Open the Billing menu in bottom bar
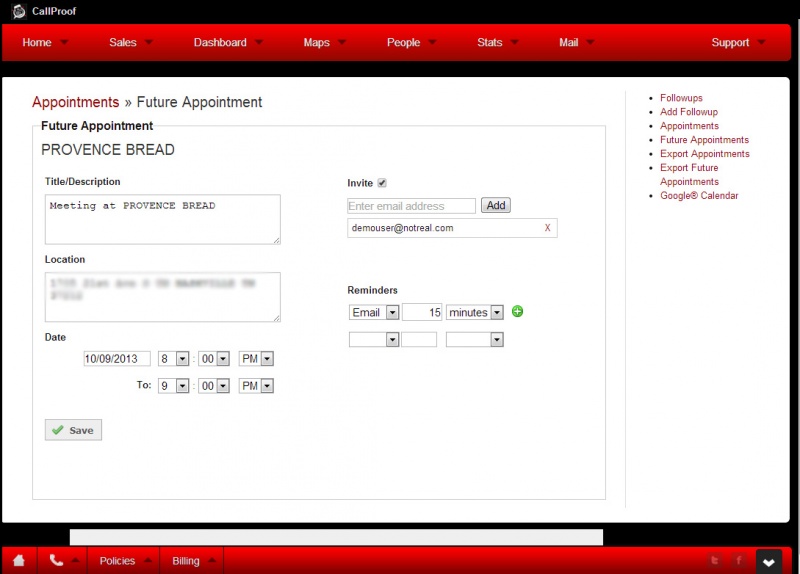The height and width of the screenshot is (574, 800). pyautogui.click(x=192, y=561)
